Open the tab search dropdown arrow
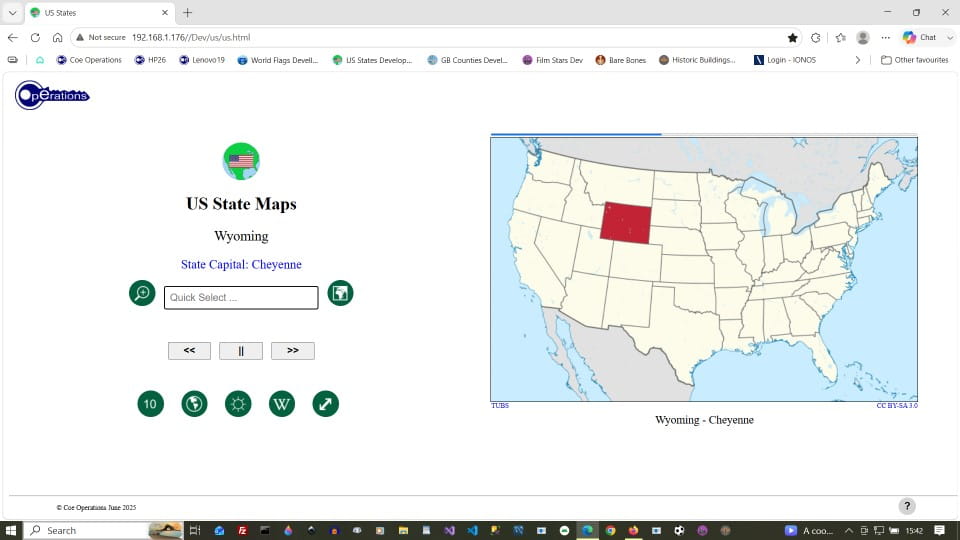 pyautogui.click(x=12, y=12)
